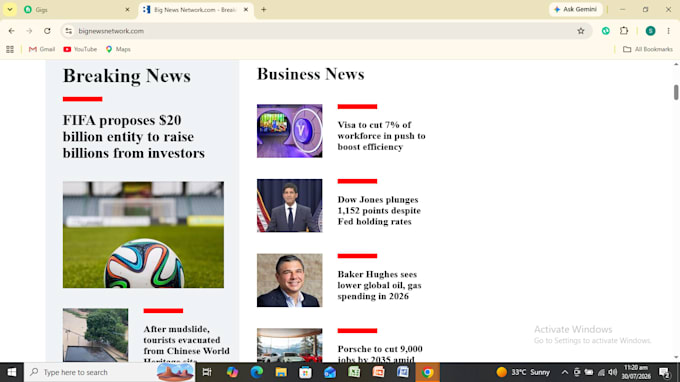
Task: Open a new tab with plus button
Action: (264, 10)
